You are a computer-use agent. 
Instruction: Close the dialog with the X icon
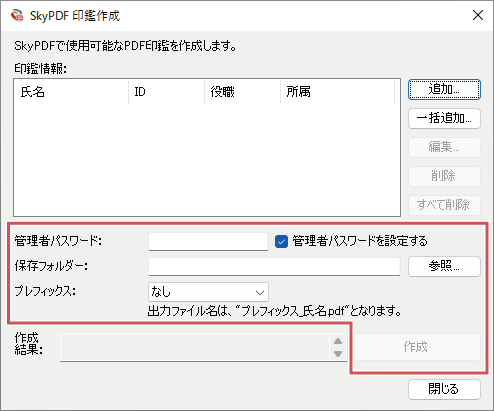pos(478,15)
